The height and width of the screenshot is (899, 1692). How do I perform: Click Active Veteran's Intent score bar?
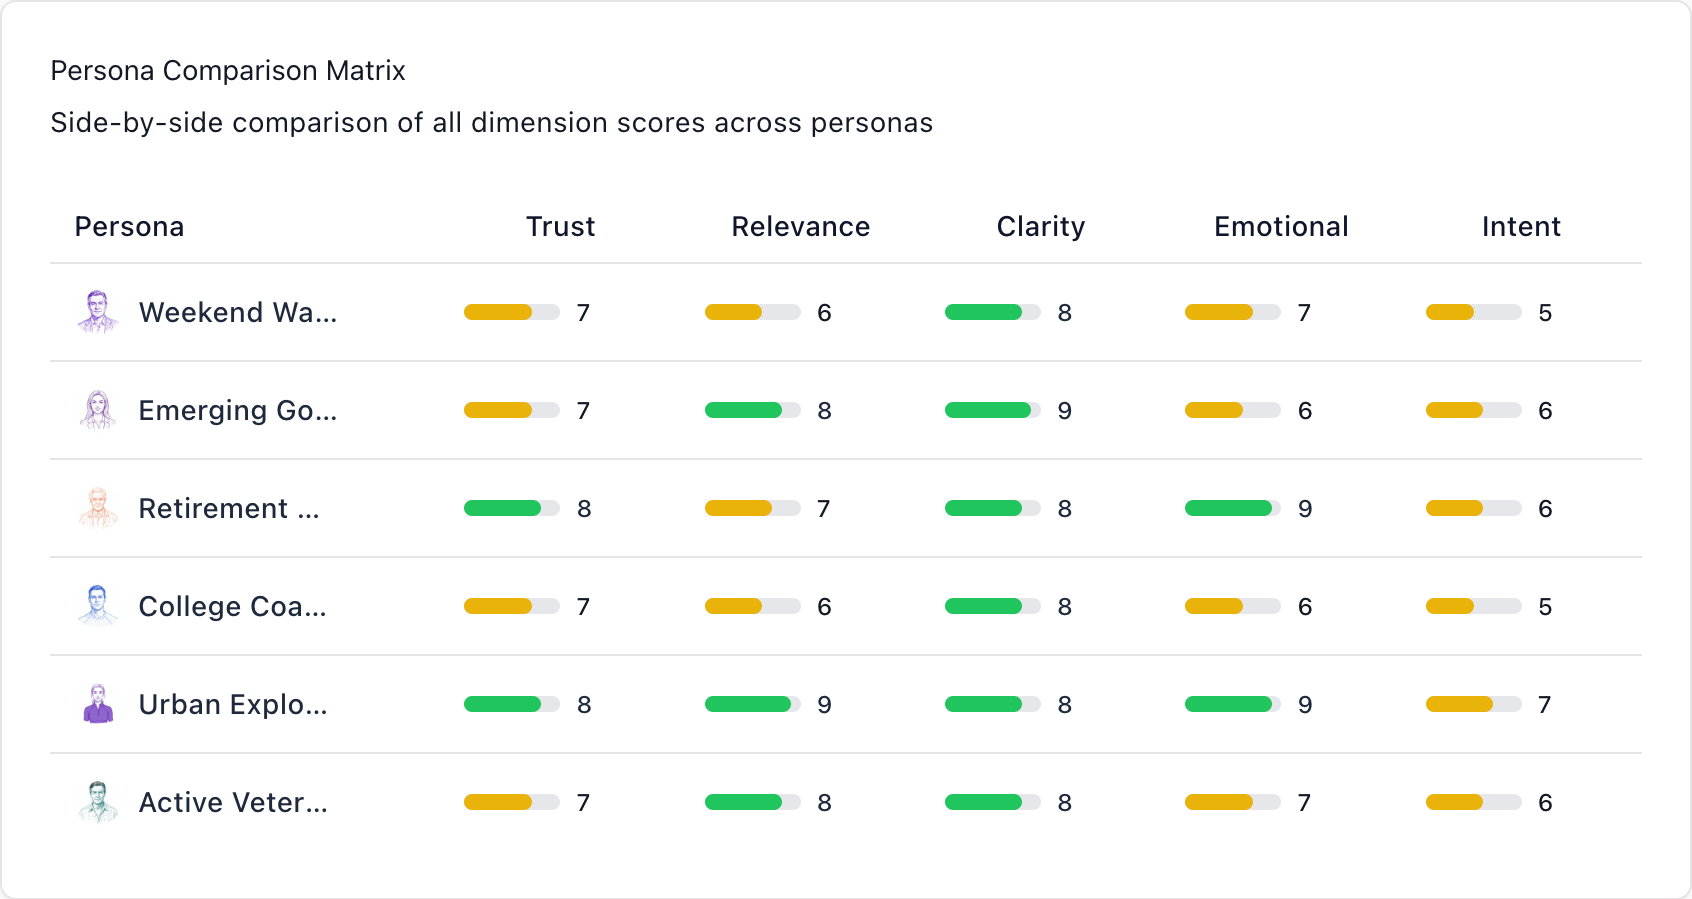point(1470,802)
